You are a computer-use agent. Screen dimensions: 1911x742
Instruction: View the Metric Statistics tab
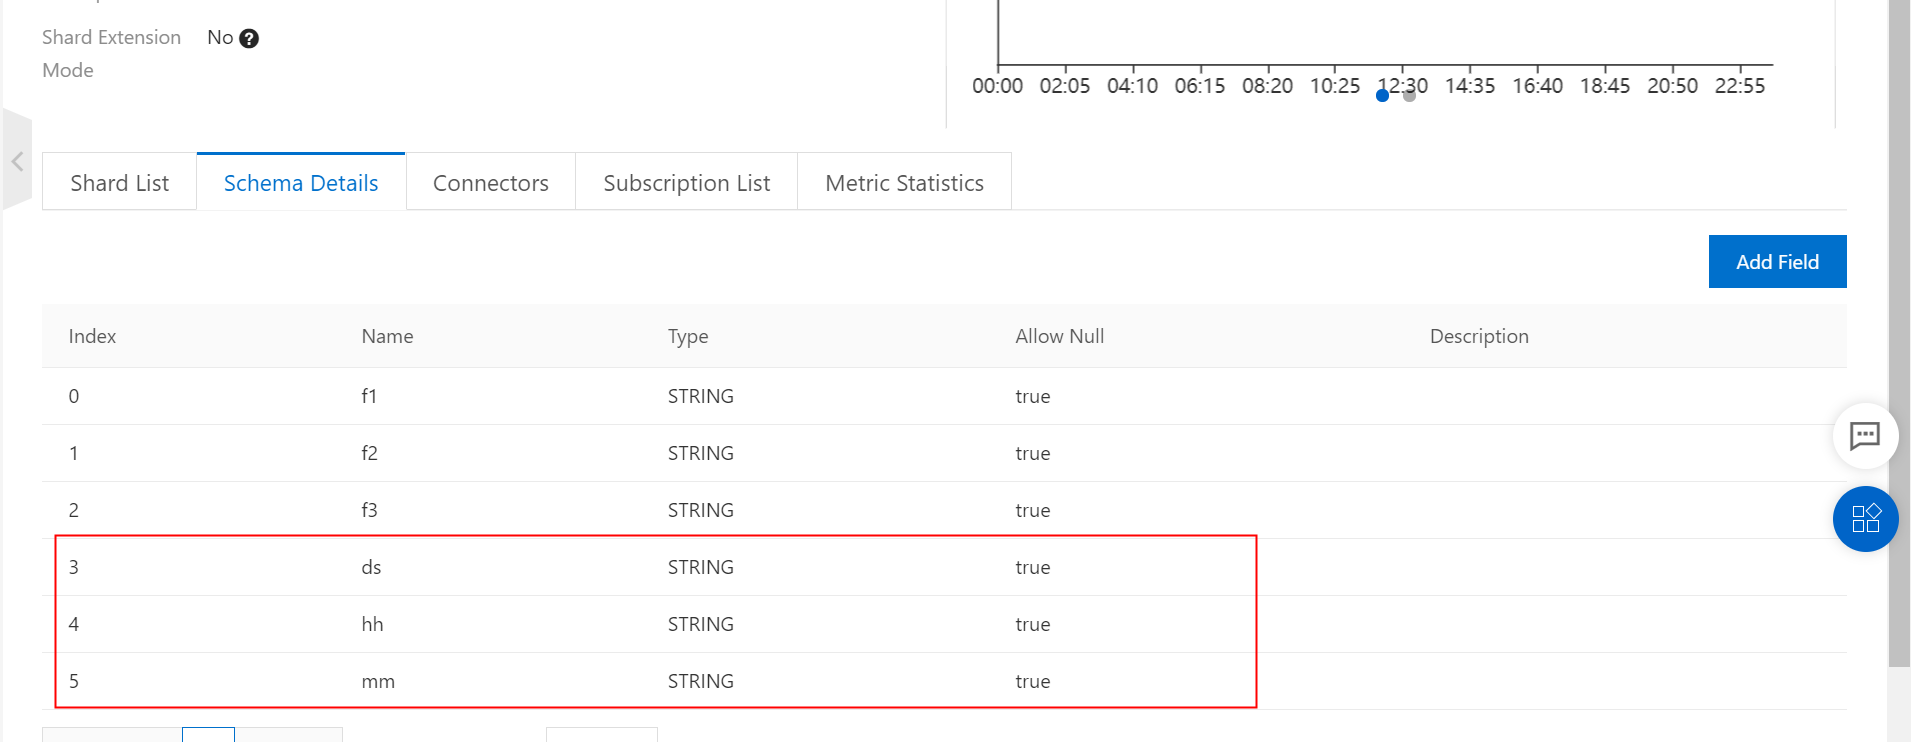point(904,183)
